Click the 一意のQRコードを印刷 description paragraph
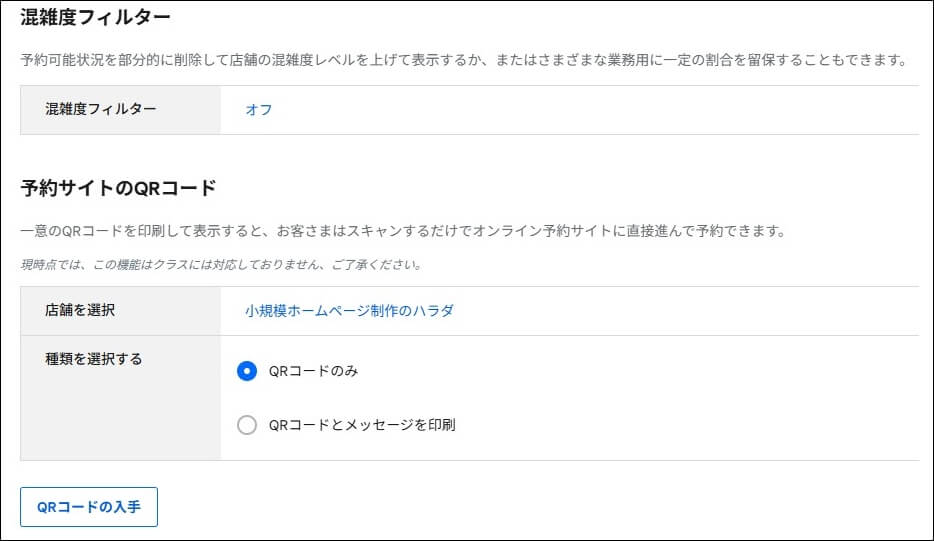The width and height of the screenshot is (934, 541). pos(403,231)
